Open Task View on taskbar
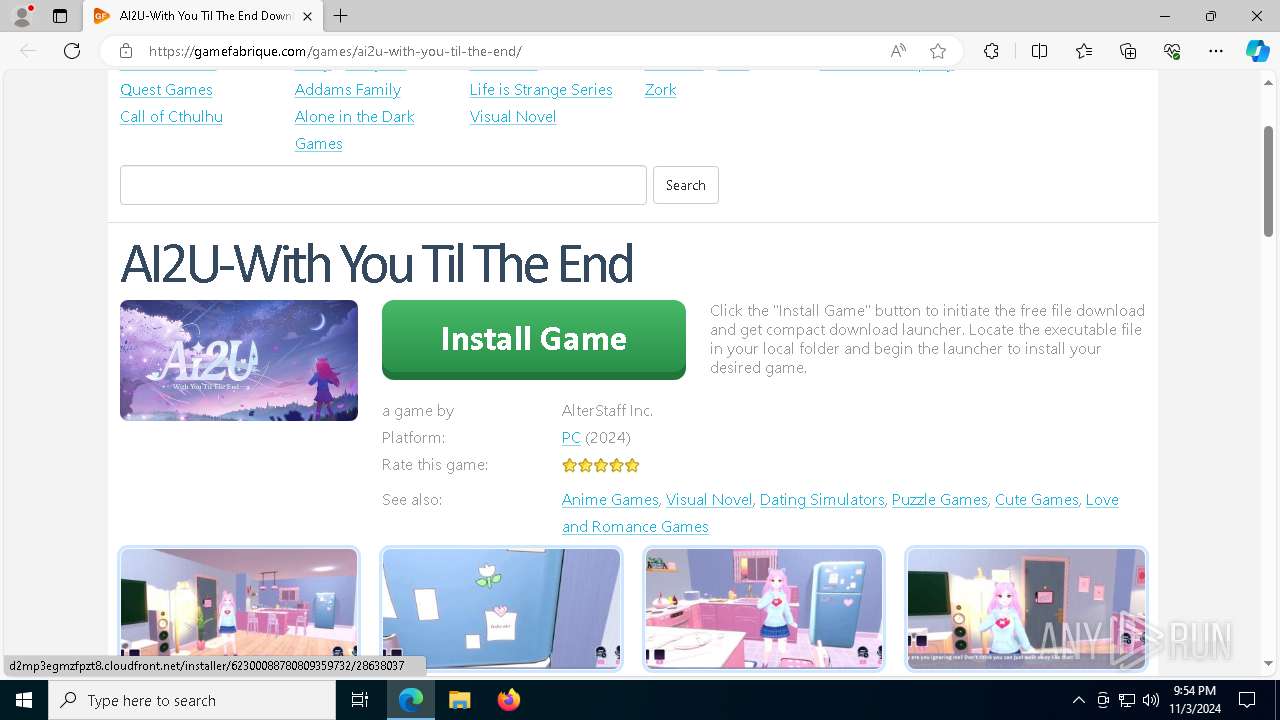 point(360,700)
